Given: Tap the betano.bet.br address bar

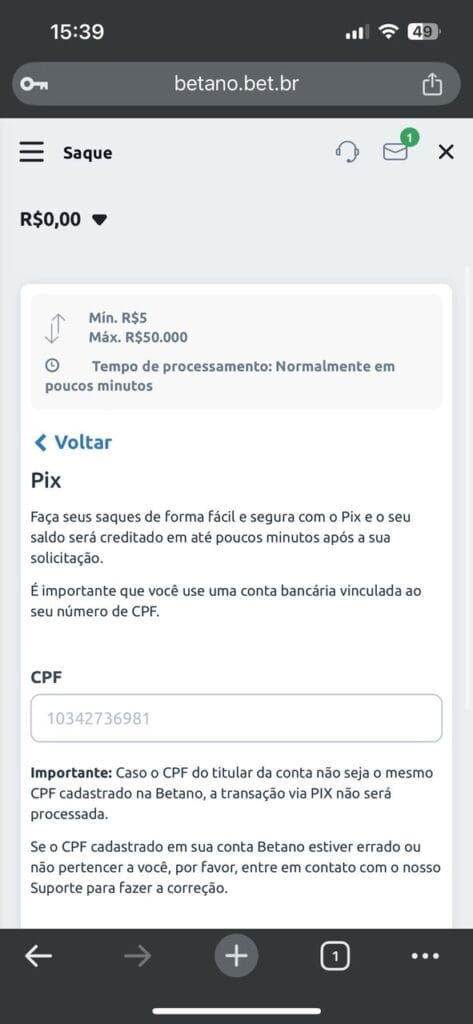Looking at the screenshot, I should pos(236,84).
